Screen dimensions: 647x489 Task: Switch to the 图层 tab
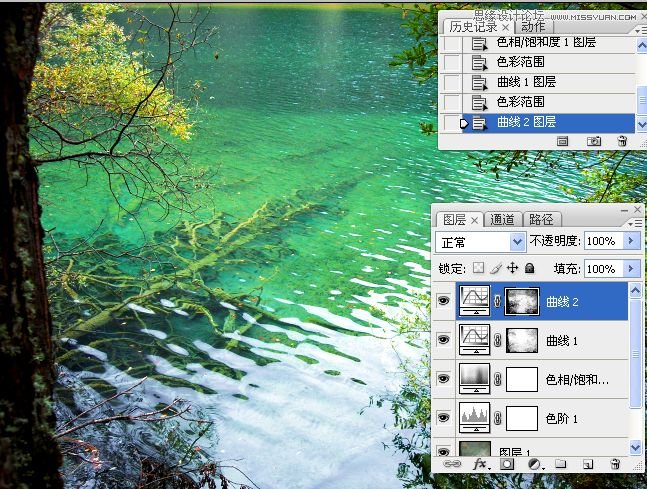pos(454,220)
